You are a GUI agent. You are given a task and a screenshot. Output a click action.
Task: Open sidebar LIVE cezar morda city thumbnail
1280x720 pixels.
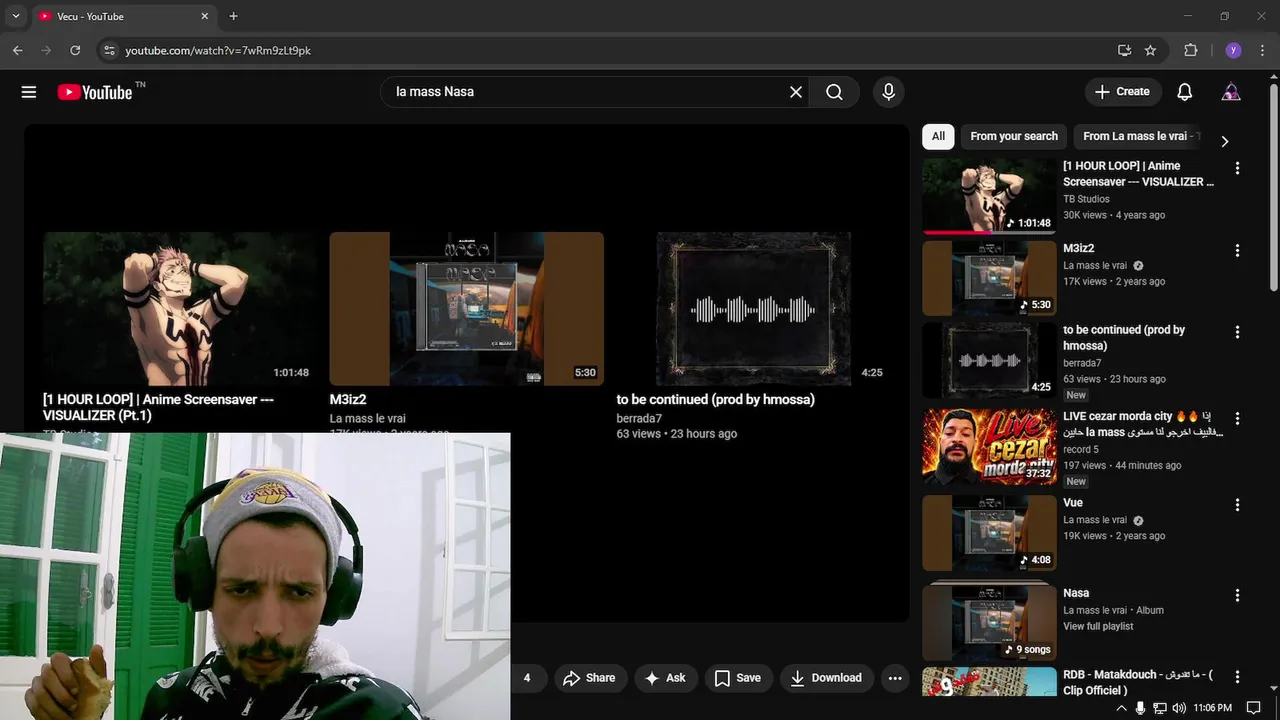[x=989, y=447]
